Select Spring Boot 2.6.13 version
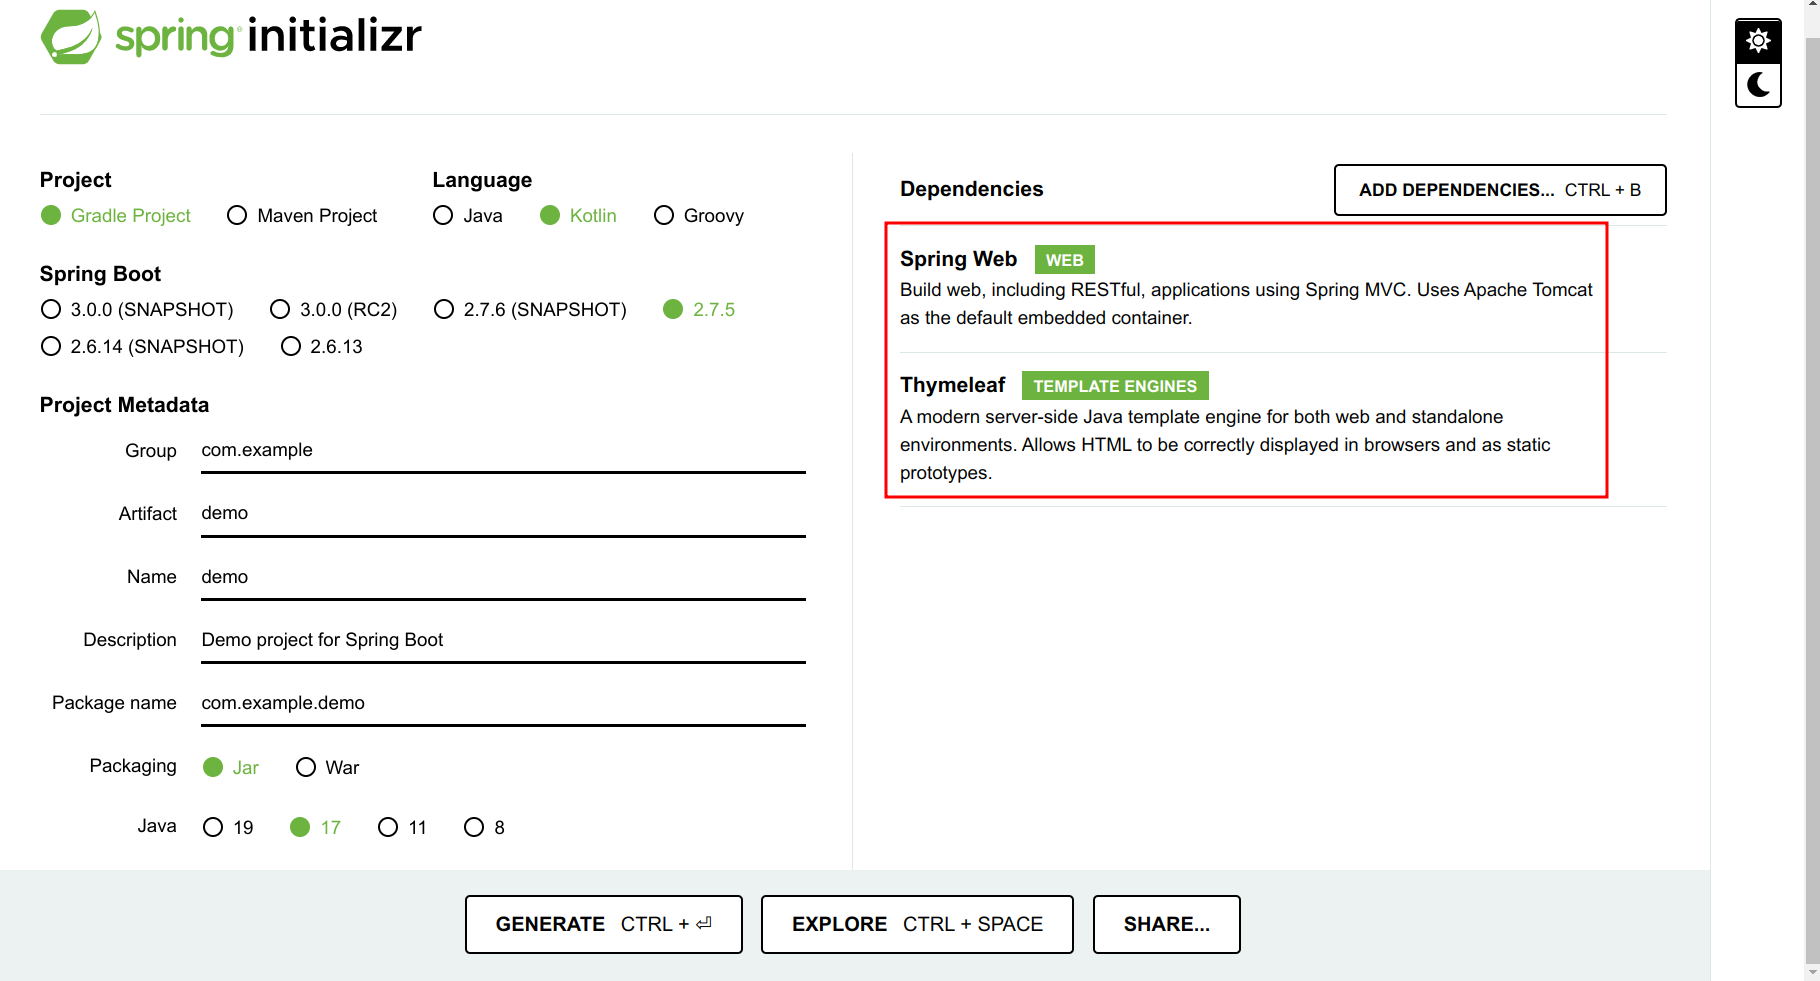 291,347
